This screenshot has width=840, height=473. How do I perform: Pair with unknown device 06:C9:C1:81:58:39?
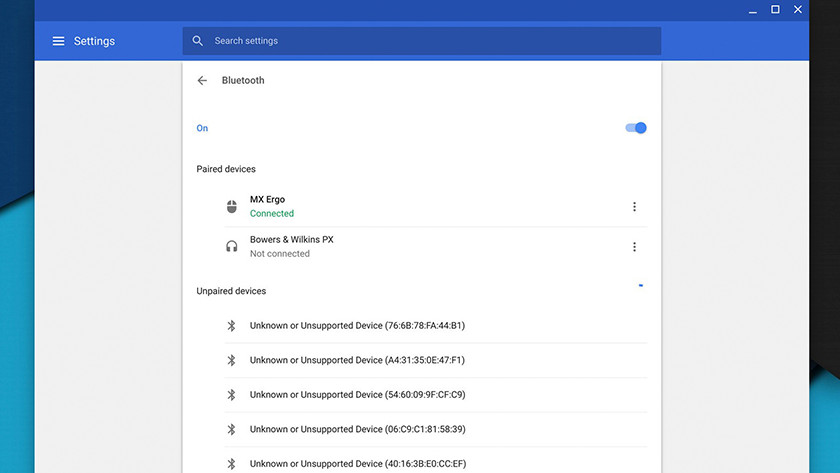[x=357, y=429]
